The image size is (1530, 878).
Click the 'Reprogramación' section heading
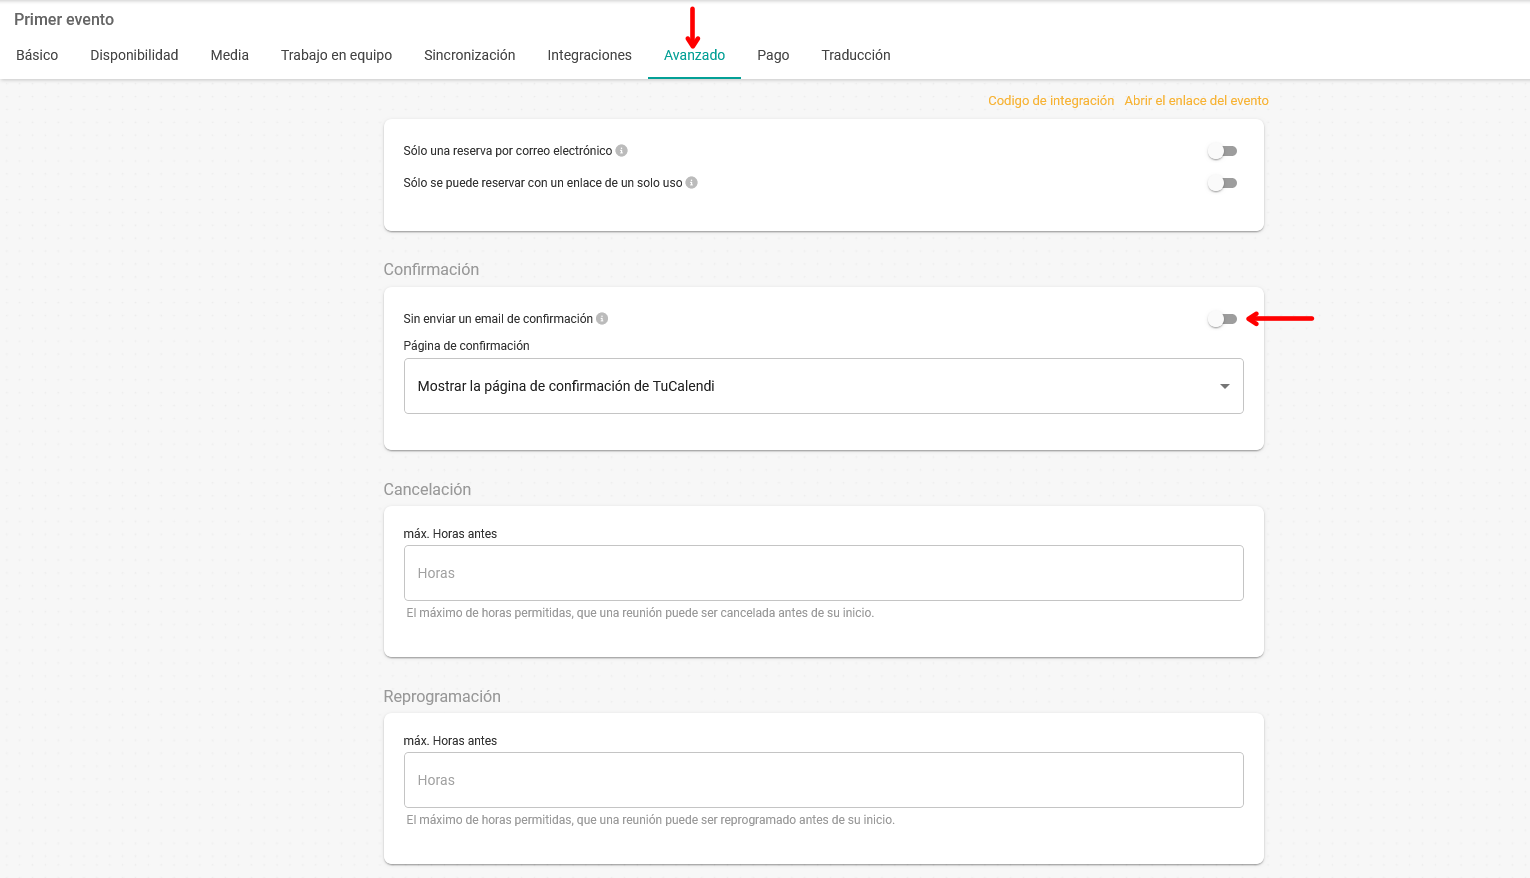click(x=442, y=696)
